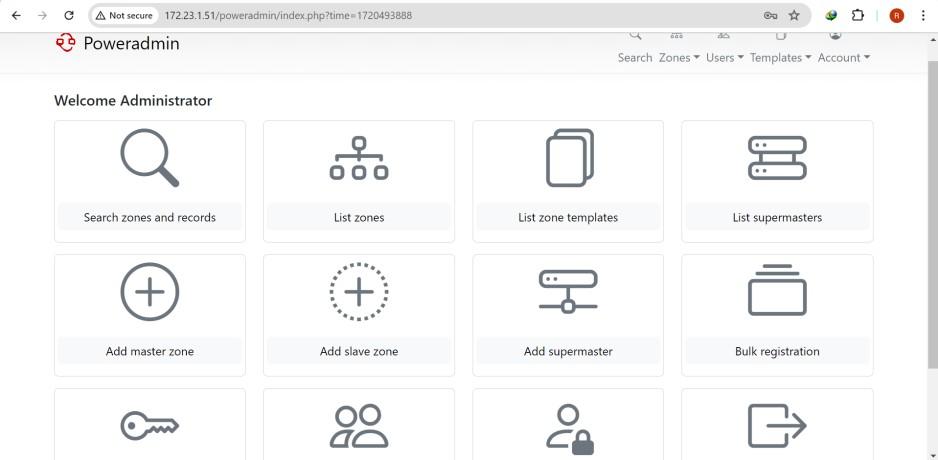Image resolution: width=938 pixels, height=460 pixels.
Task: Click the Add slave zone button
Action: (359, 351)
